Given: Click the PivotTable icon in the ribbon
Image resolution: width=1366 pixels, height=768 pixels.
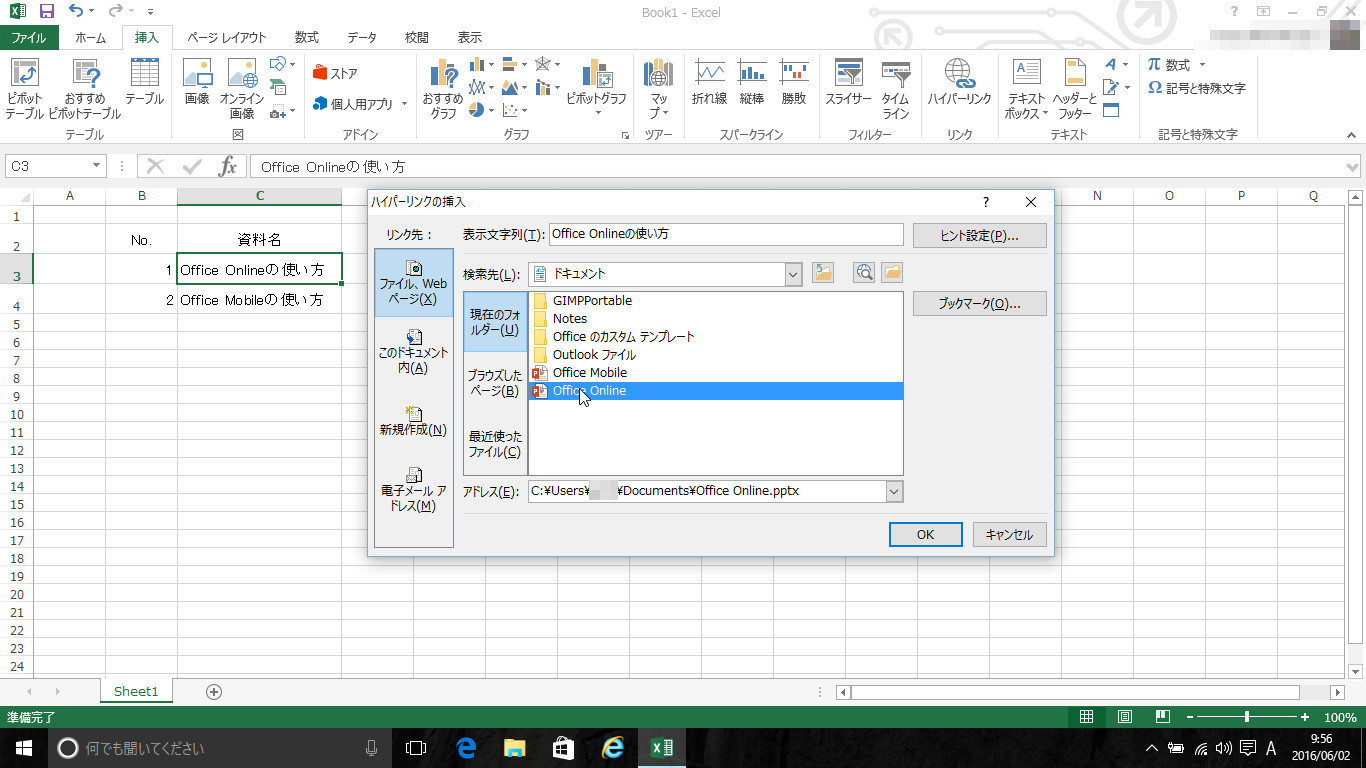Looking at the screenshot, I should [x=24, y=89].
